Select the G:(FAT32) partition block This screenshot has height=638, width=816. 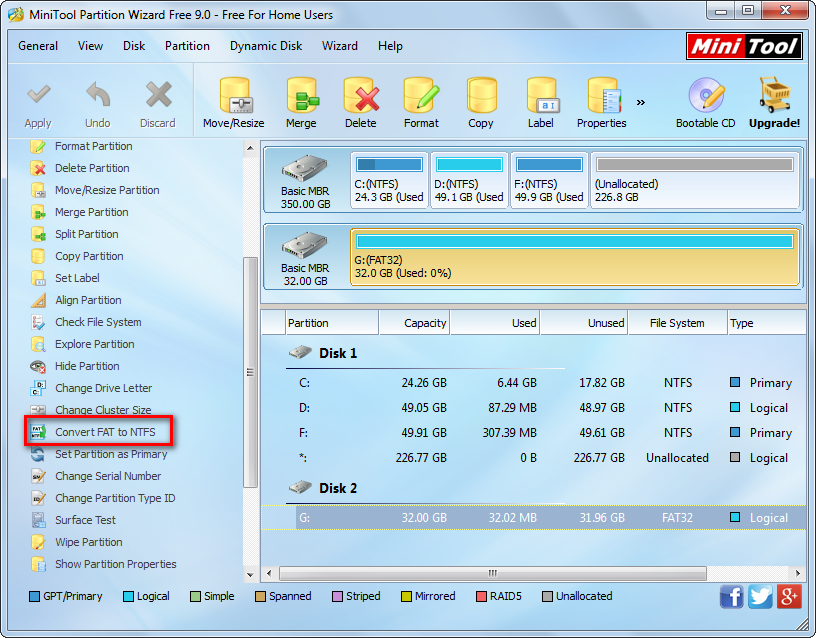tap(575, 257)
